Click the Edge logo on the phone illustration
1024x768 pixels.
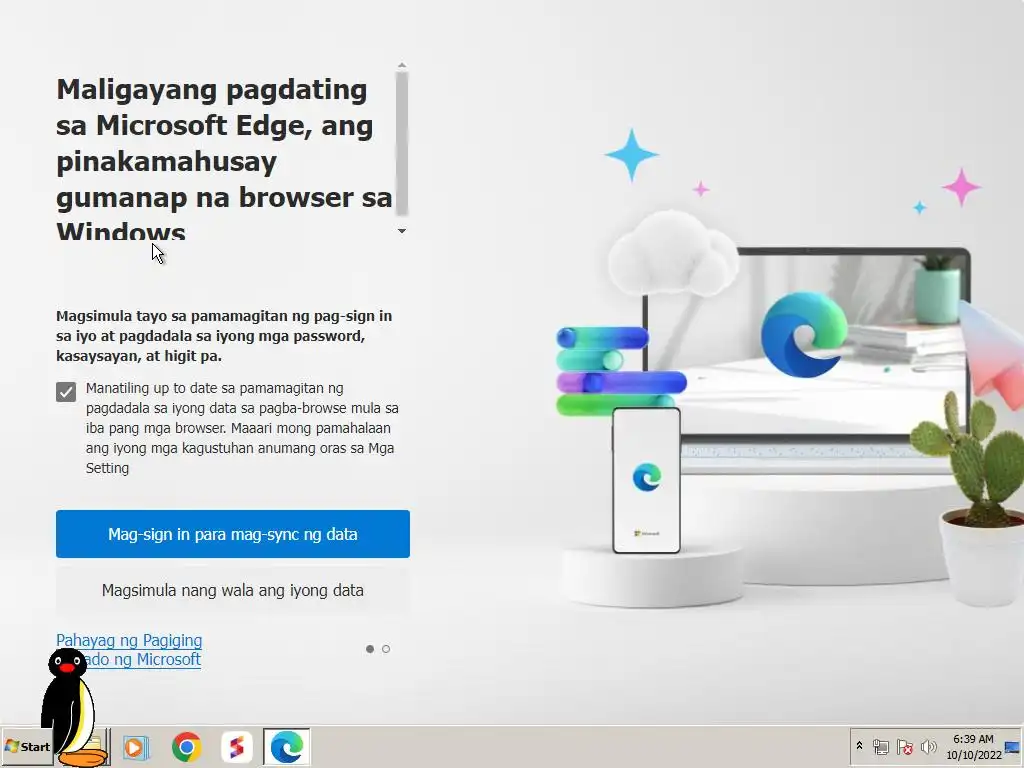coord(647,477)
